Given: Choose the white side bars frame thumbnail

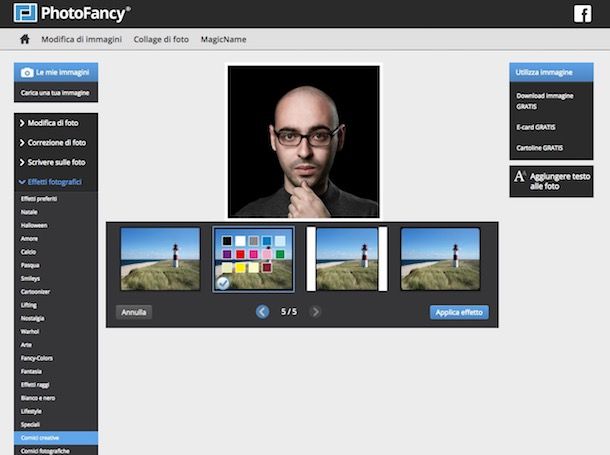Looking at the screenshot, I should (347, 259).
